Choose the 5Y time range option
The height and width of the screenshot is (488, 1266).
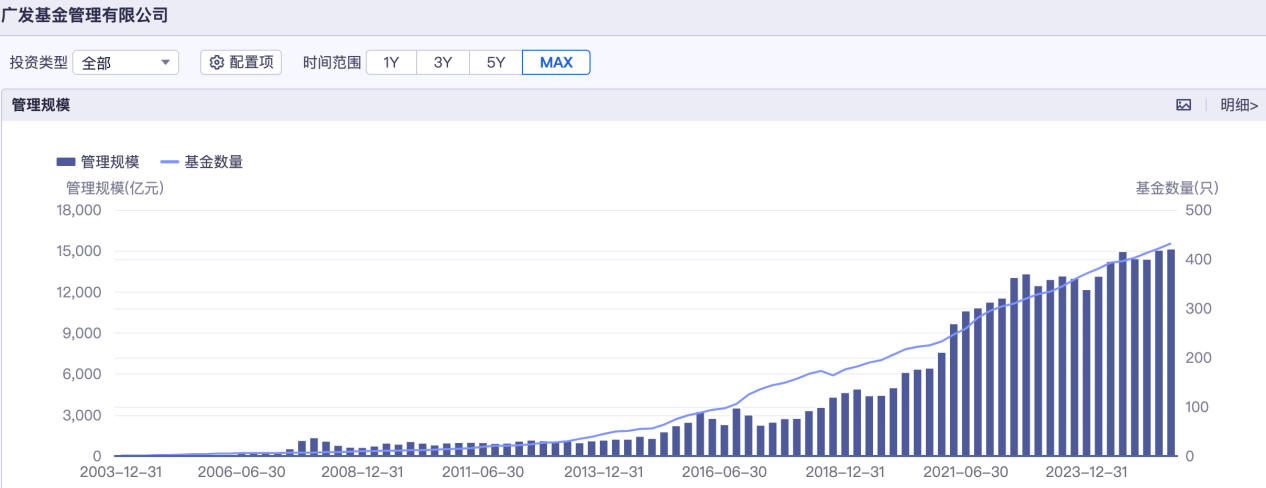(496, 63)
